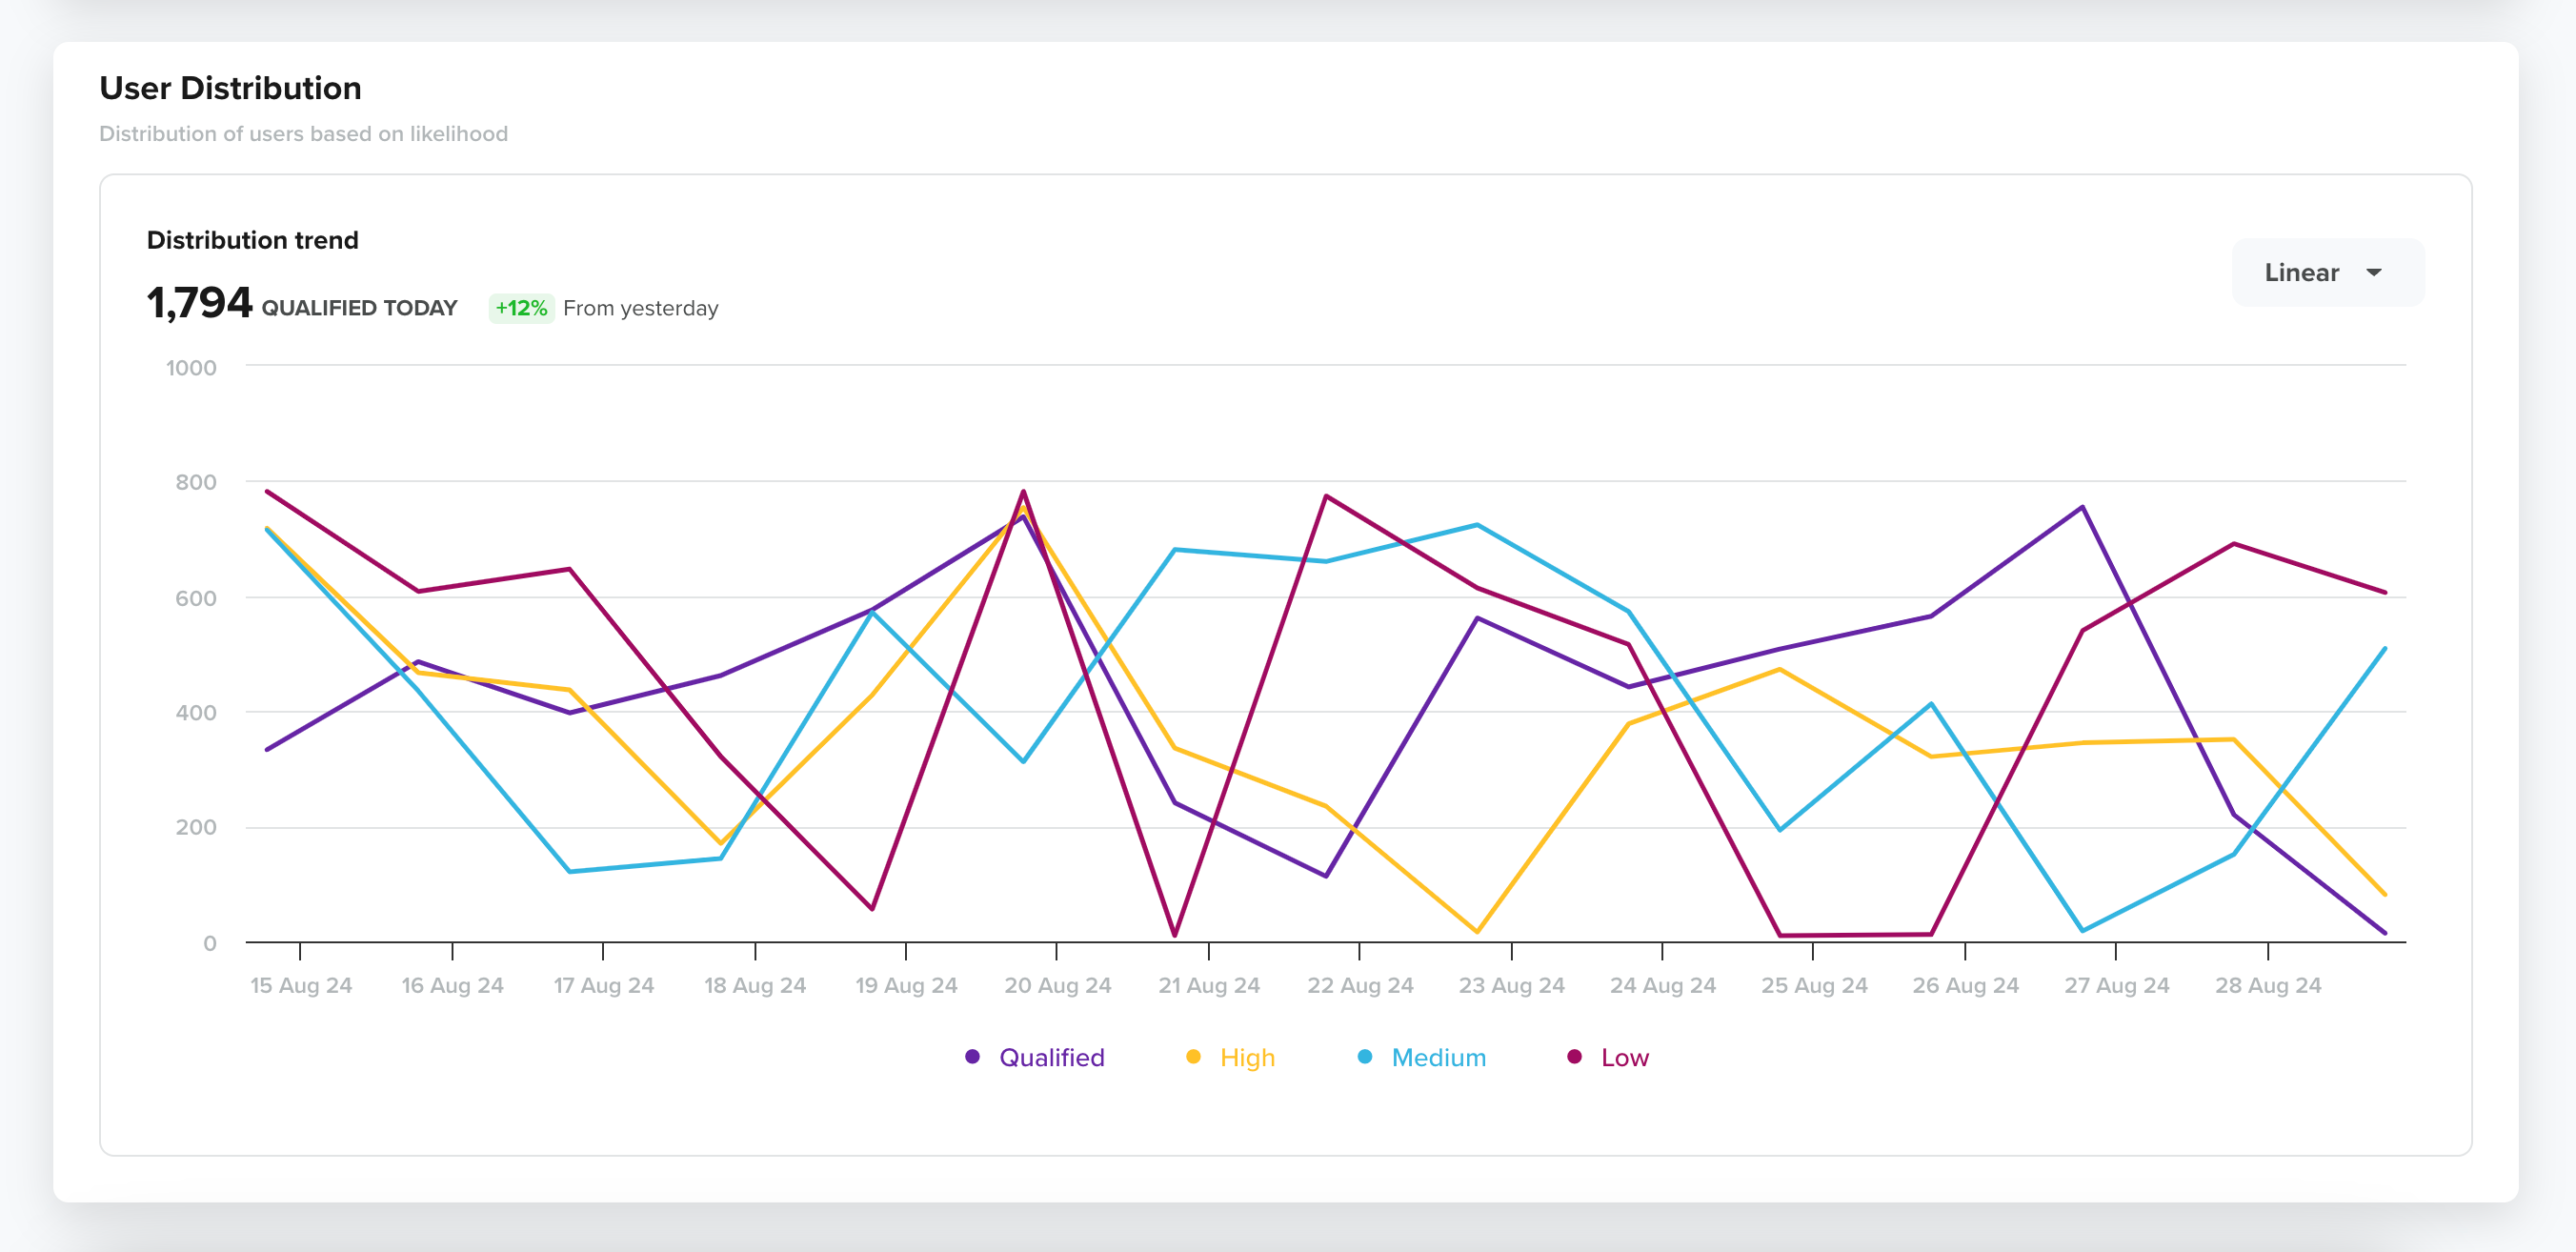
Task: Click the purple Qualified legend dot
Action: (971, 1056)
